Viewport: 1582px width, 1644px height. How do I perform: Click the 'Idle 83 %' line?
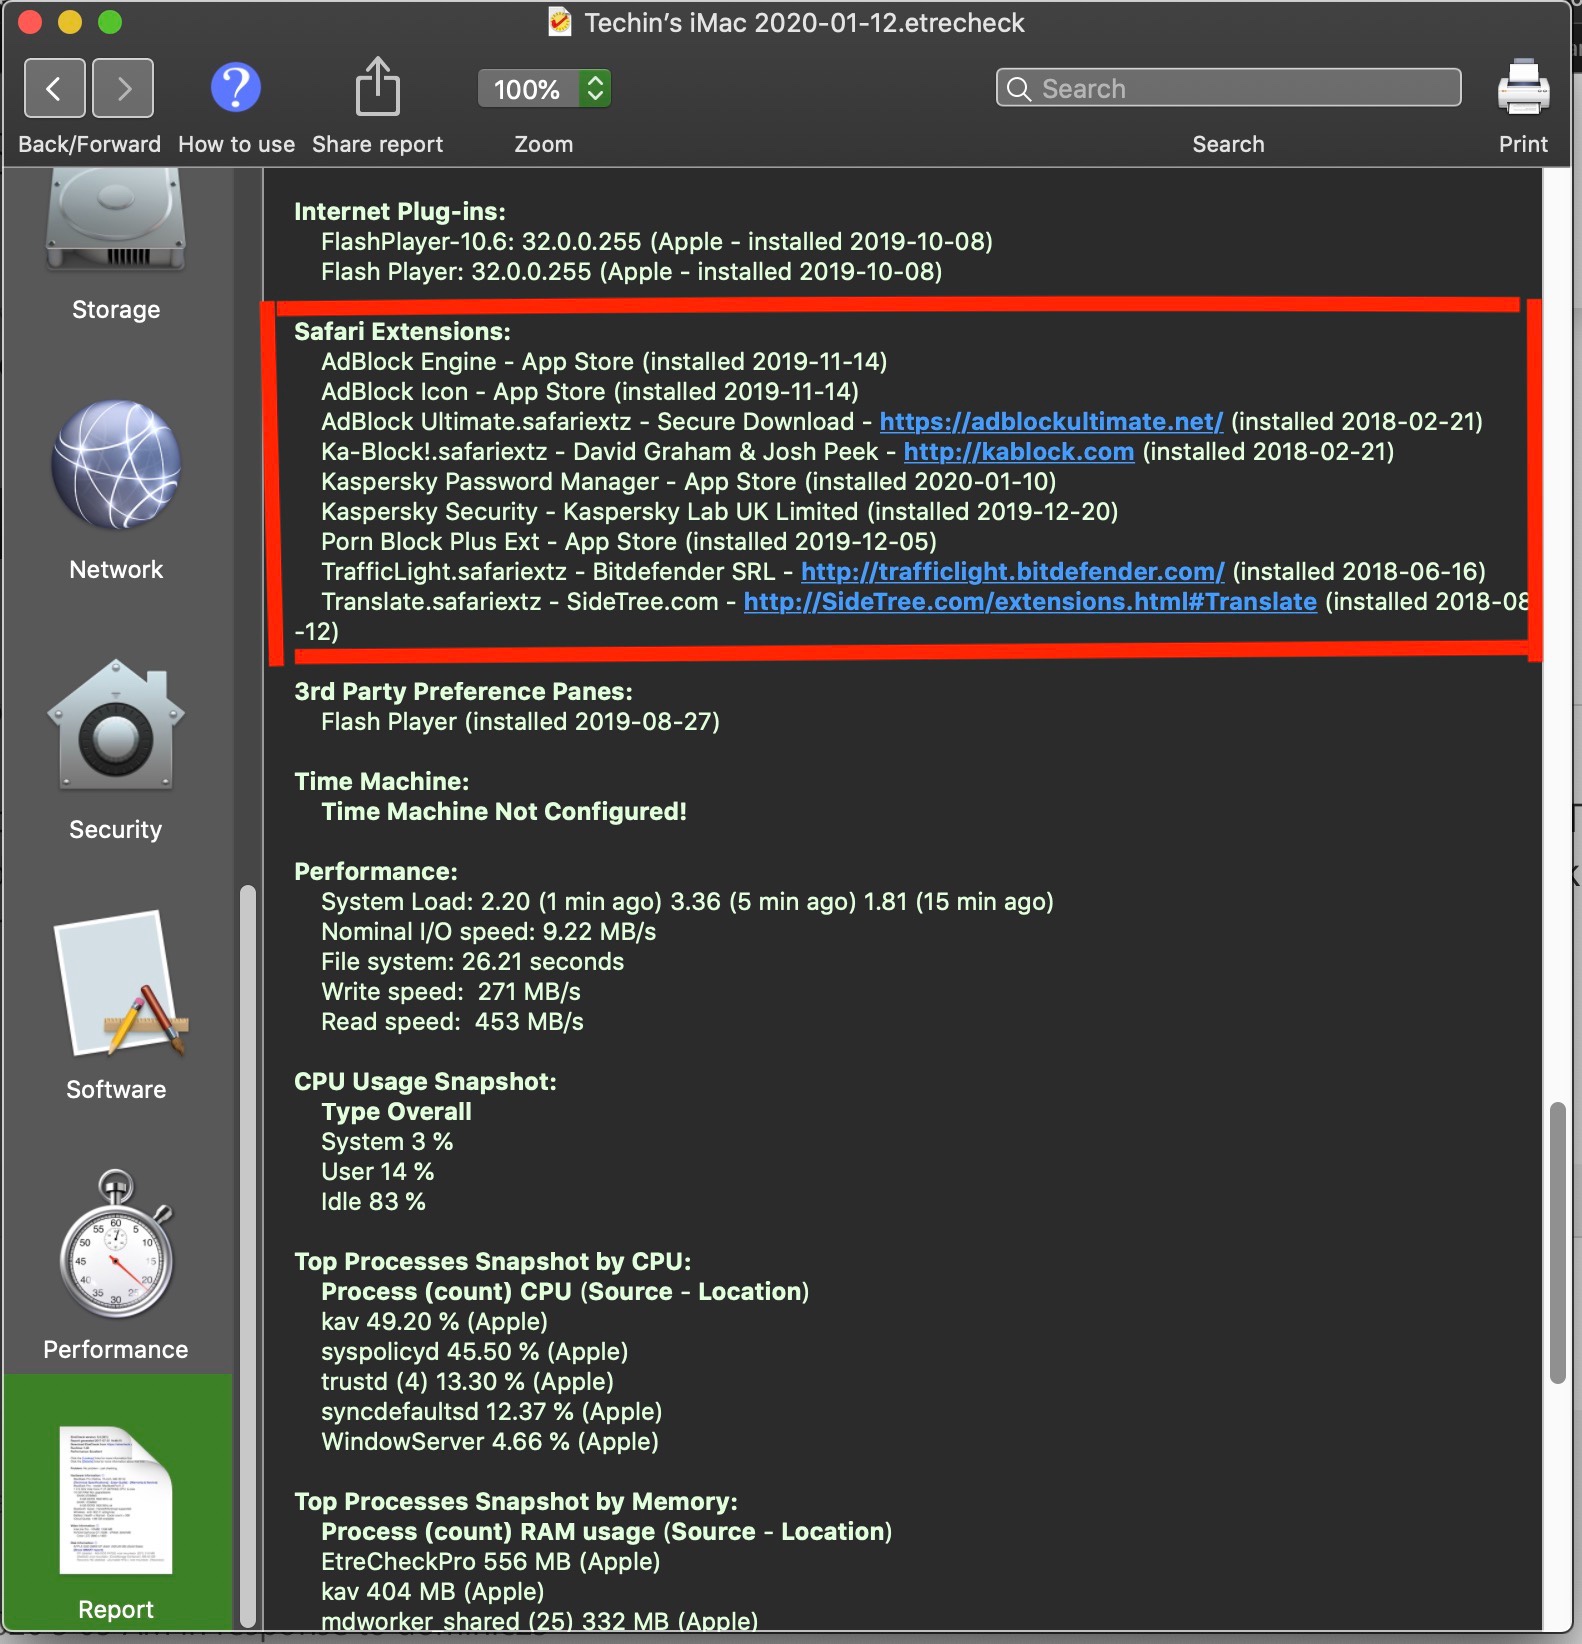(373, 1202)
